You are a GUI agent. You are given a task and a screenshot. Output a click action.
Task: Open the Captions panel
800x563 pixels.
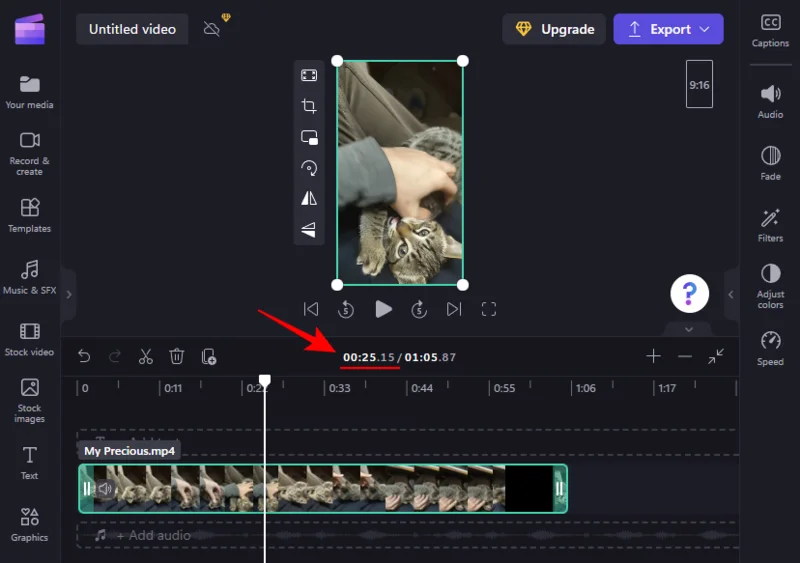tap(770, 31)
